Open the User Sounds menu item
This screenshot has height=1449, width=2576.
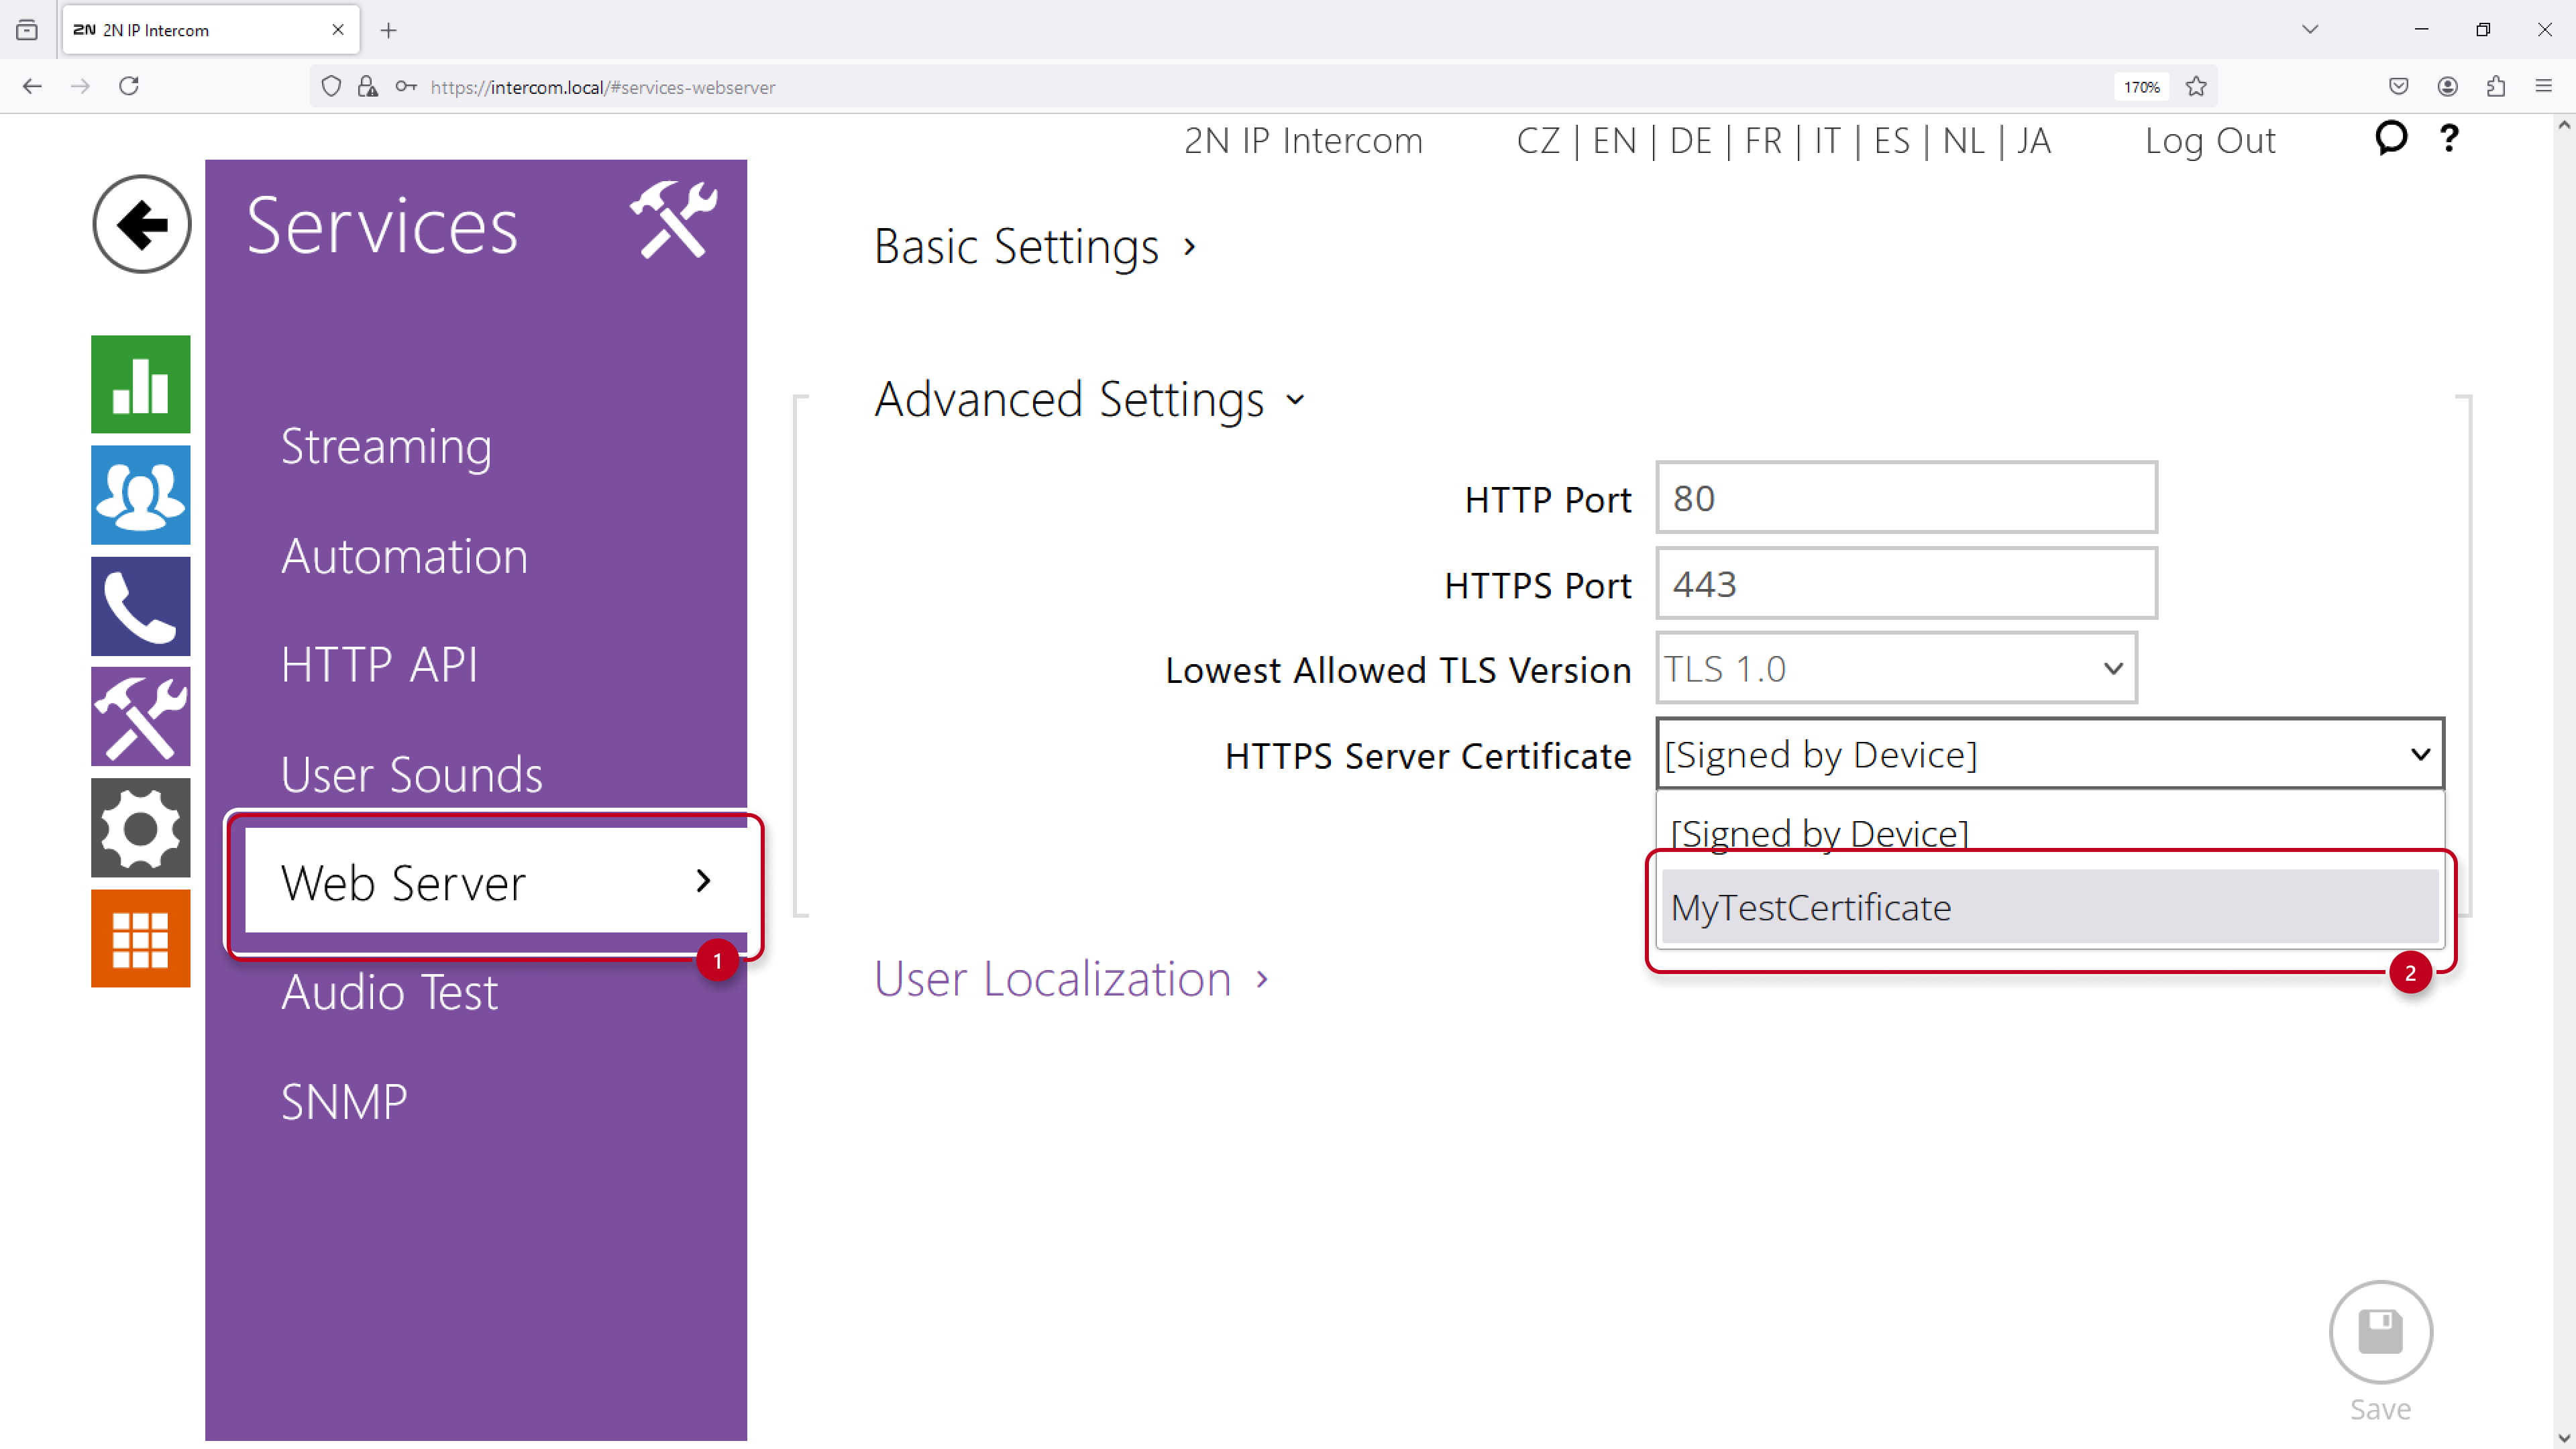point(411,774)
